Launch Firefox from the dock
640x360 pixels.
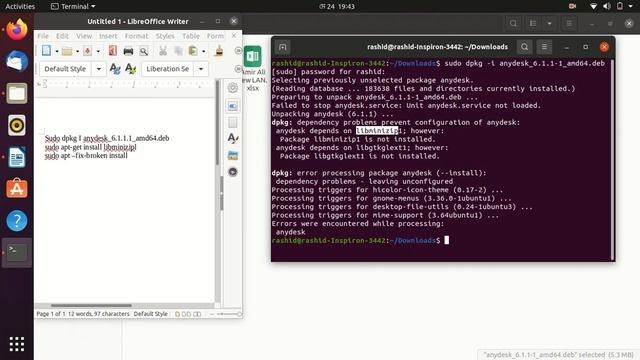(17, 29)
